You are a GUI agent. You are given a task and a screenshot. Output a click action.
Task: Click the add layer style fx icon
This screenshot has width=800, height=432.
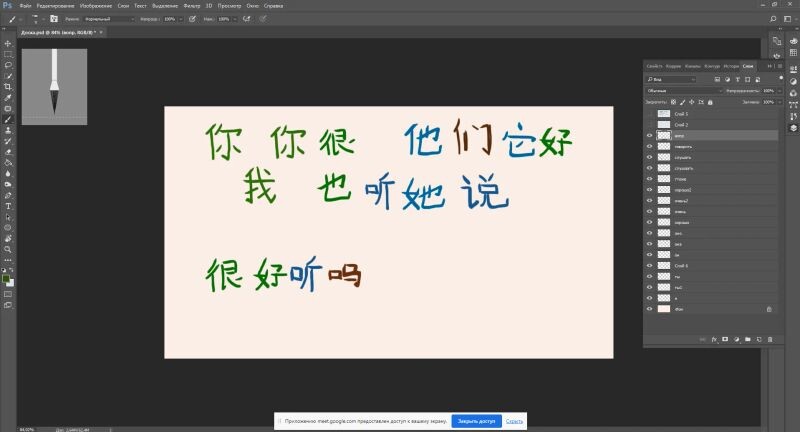click(x=714, y=340)
